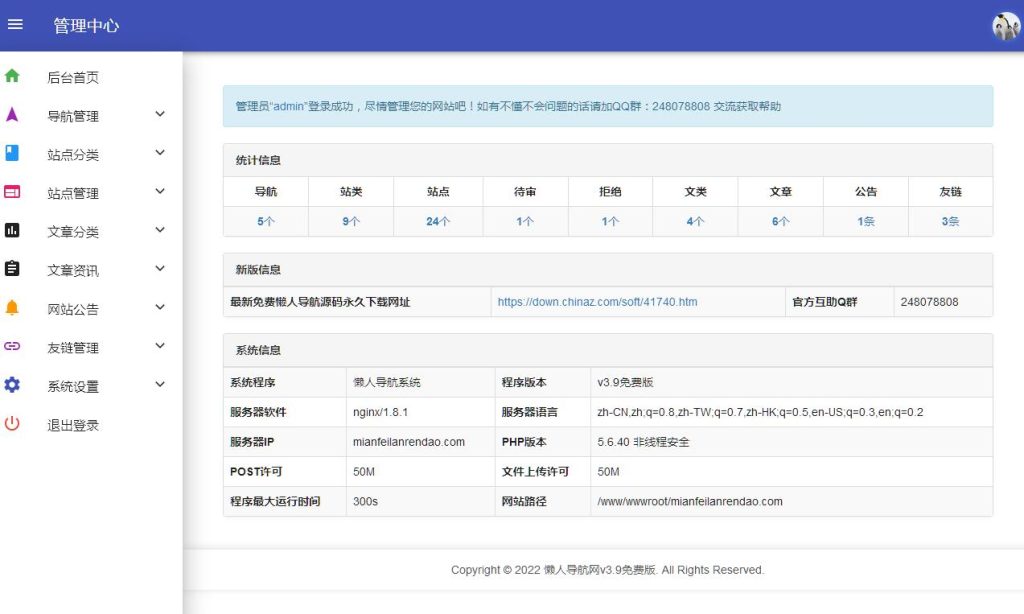1024x614 pixels.
Task: Click the 网站公告 bell notification icon
Action: click(x=11, y=308)
